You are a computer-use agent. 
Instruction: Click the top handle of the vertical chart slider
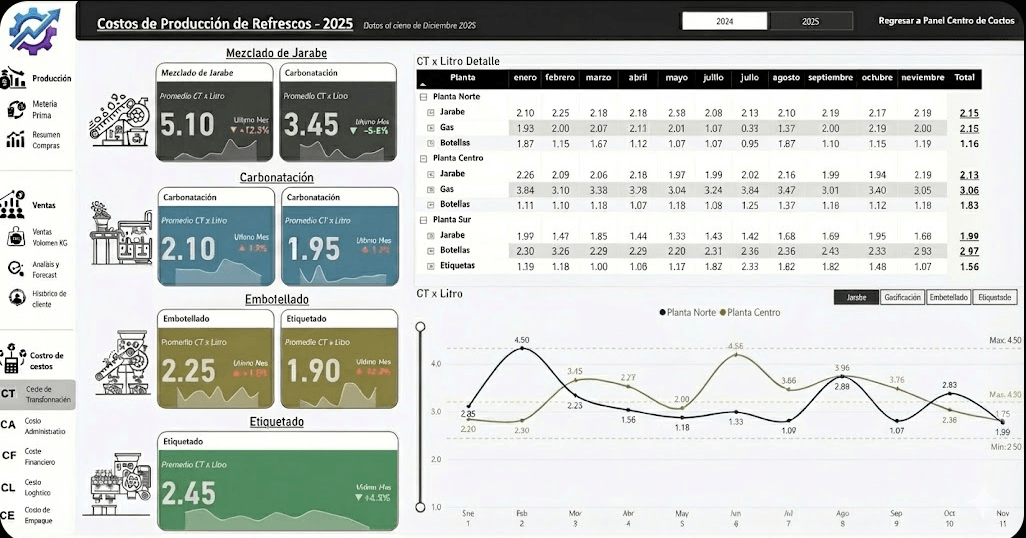point(421,326)
